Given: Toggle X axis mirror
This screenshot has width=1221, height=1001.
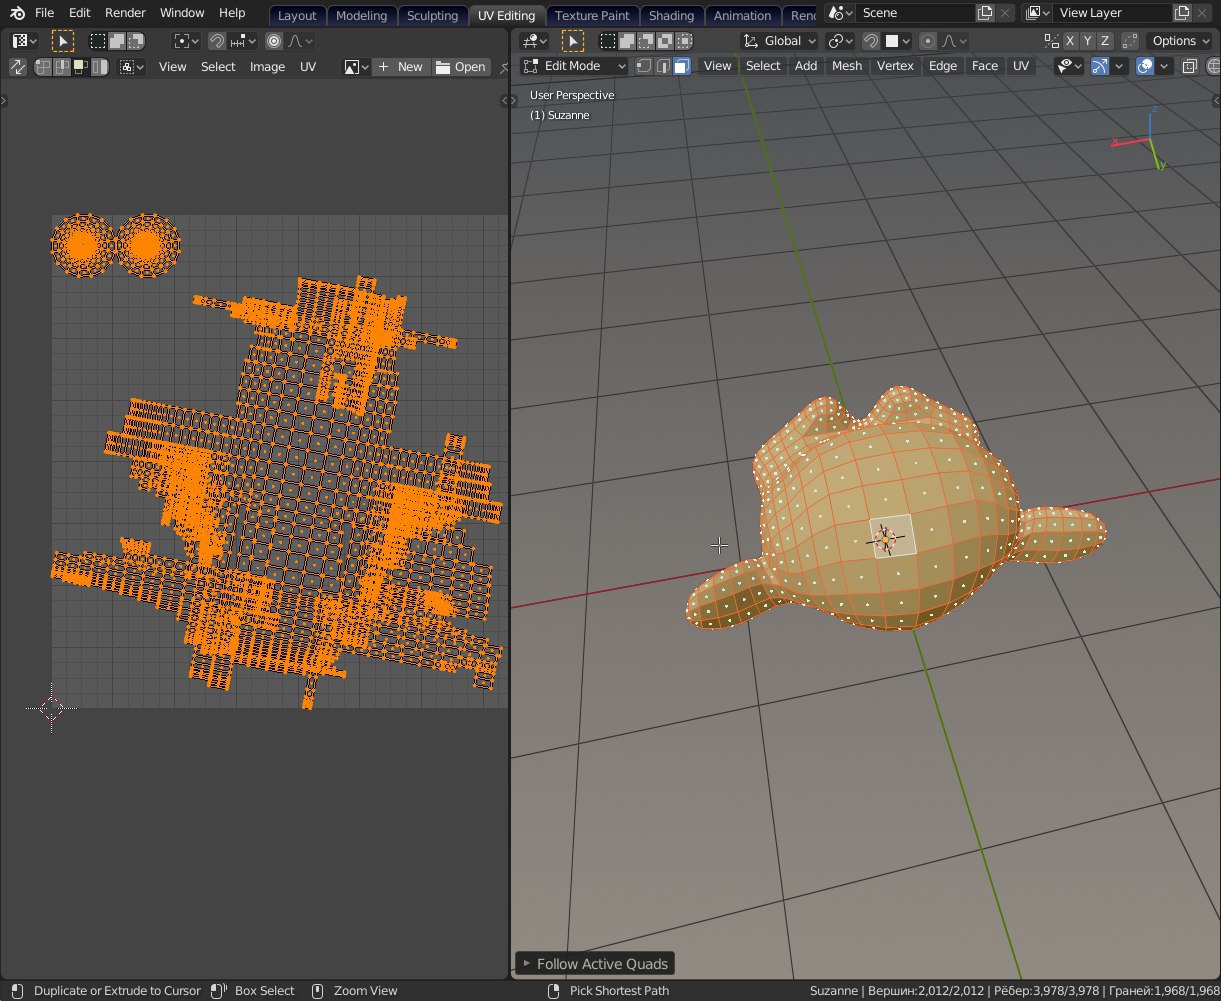Looking at the screenshot, I should point(1071,41).
